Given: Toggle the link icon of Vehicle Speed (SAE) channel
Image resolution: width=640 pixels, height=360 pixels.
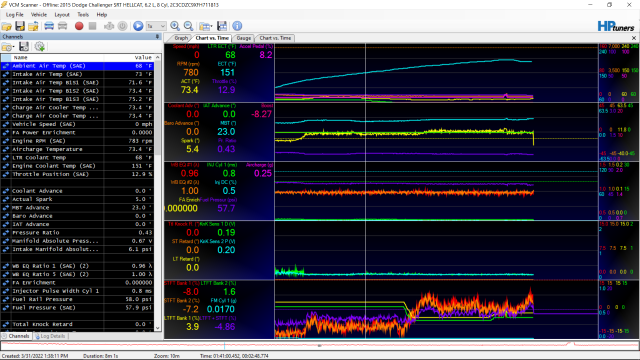Looking at the screenshot, I should 6,124.
